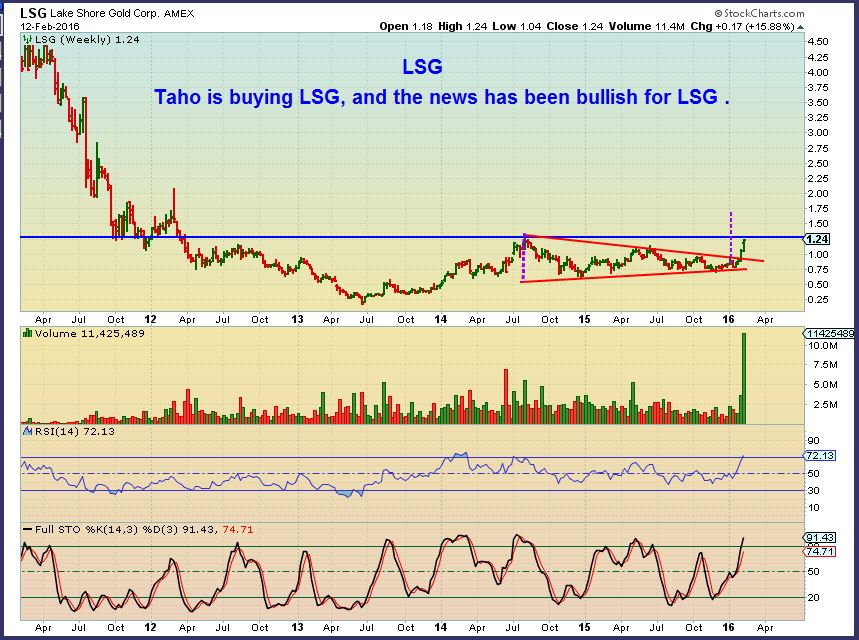Click the 20 label on the stochastic axis
The height and width of the screenshot is (640, 859).
click(x=814, y=597)
